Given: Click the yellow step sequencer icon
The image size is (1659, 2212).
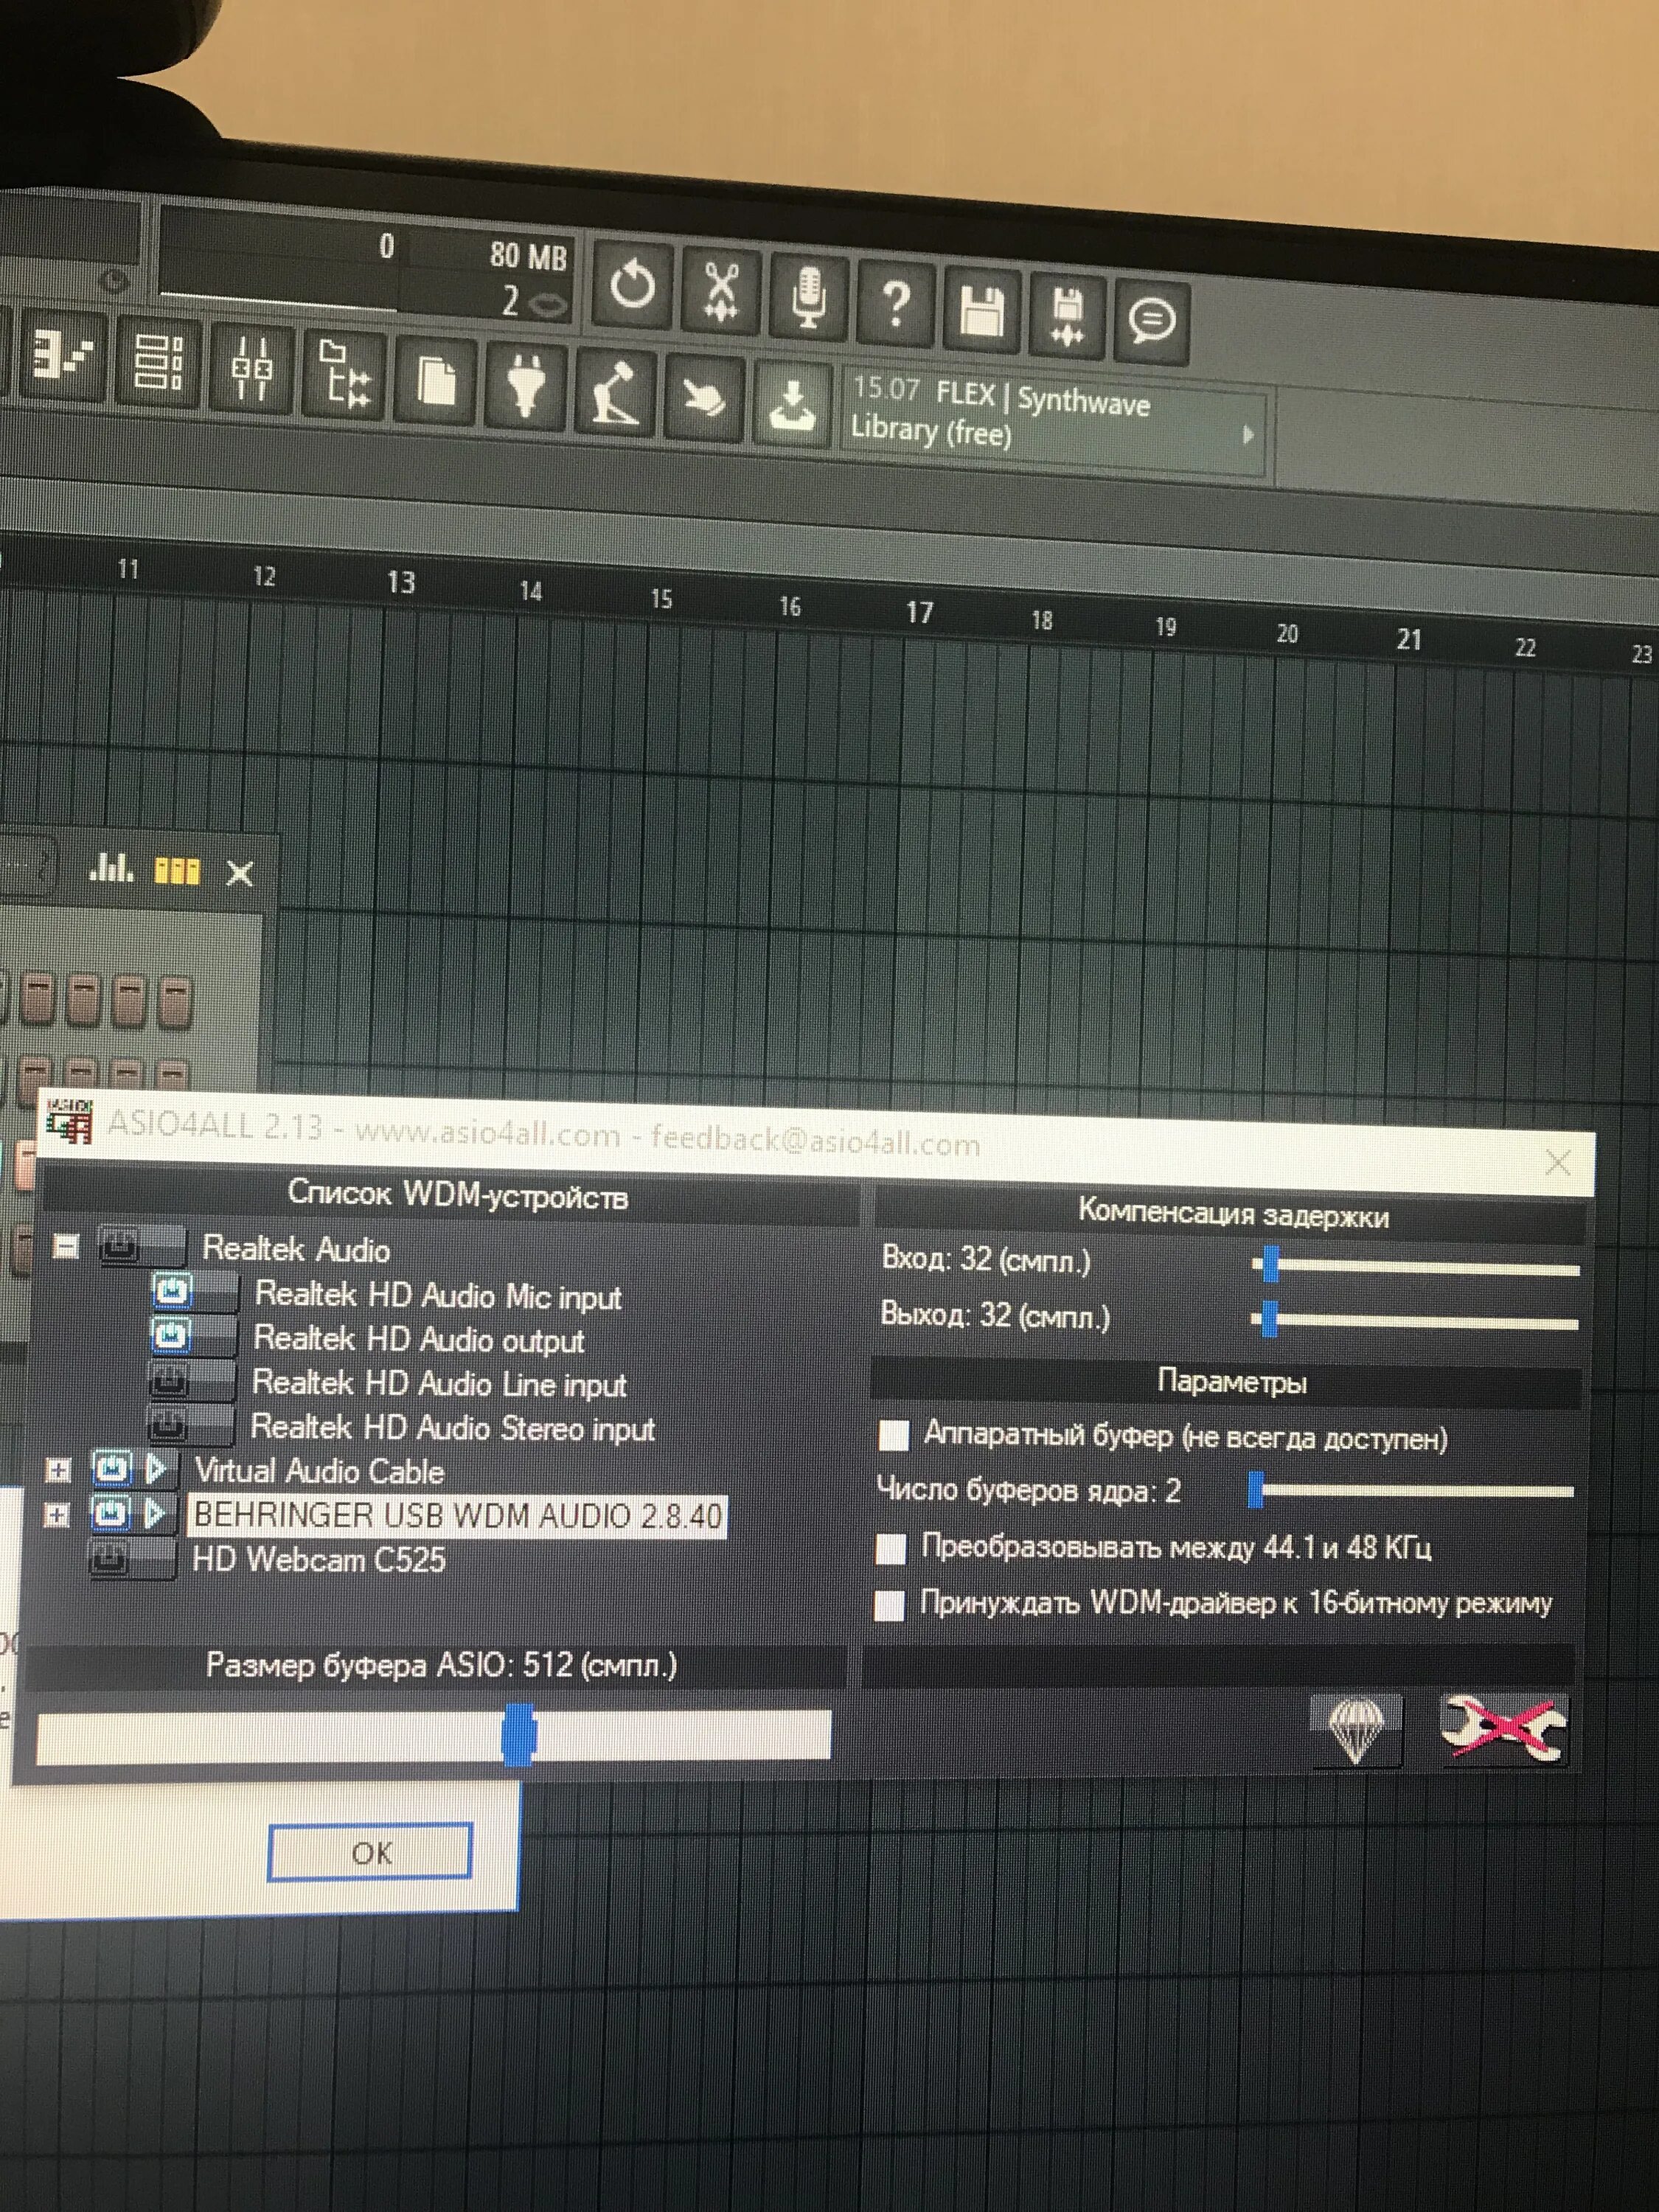Looking at the screenshot, I should click(x=177, y=871).
